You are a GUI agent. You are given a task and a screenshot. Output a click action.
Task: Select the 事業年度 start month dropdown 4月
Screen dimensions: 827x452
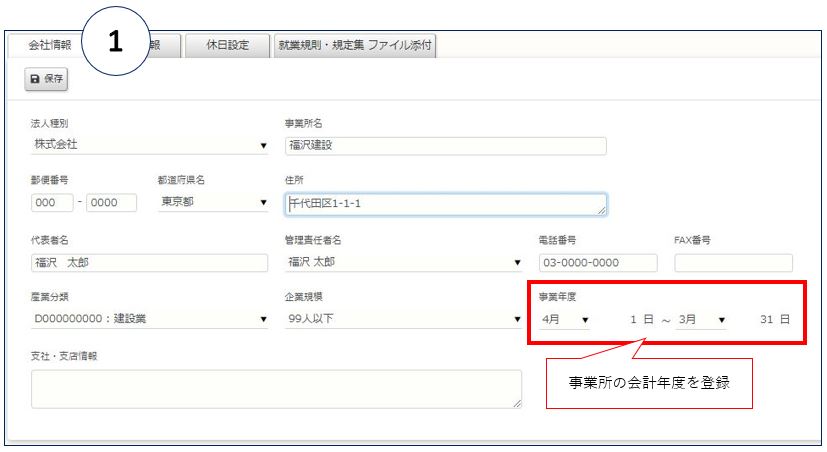(564, 319)
